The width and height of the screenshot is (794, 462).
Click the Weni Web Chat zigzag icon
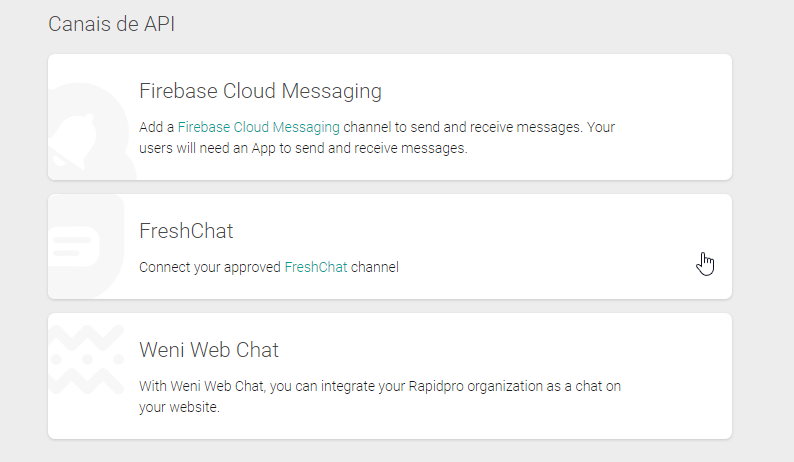click(87, 359)
